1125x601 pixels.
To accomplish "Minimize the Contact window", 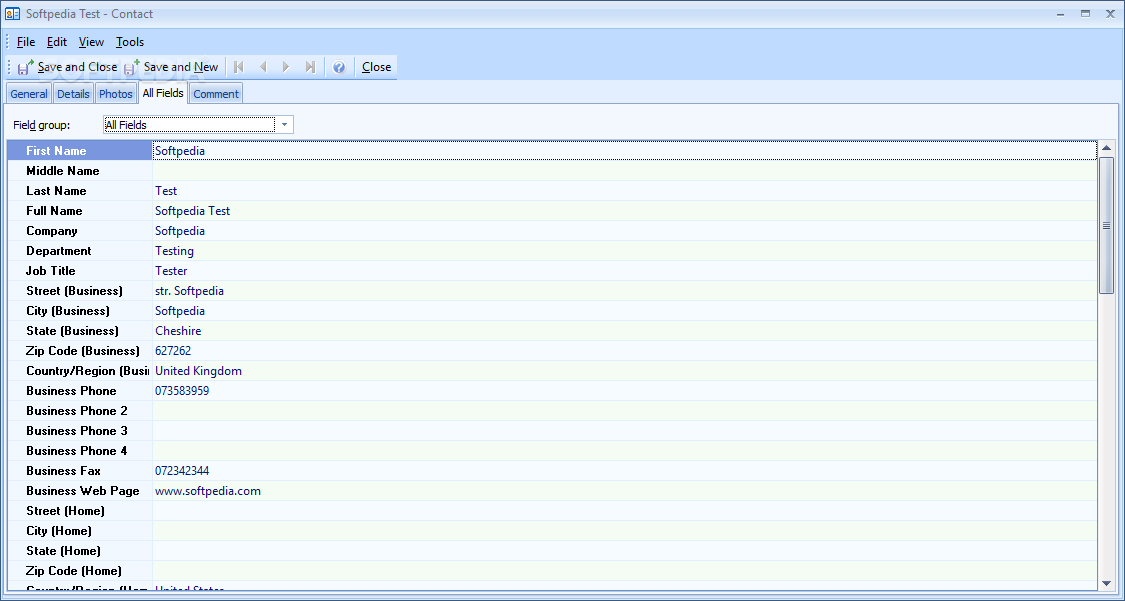I will (1061, 14).
